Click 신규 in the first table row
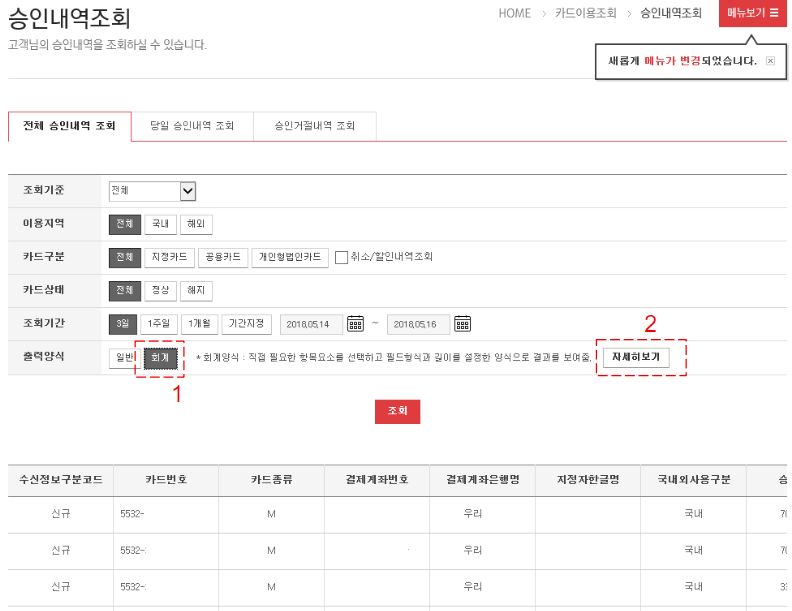 [x=61, y=514]
